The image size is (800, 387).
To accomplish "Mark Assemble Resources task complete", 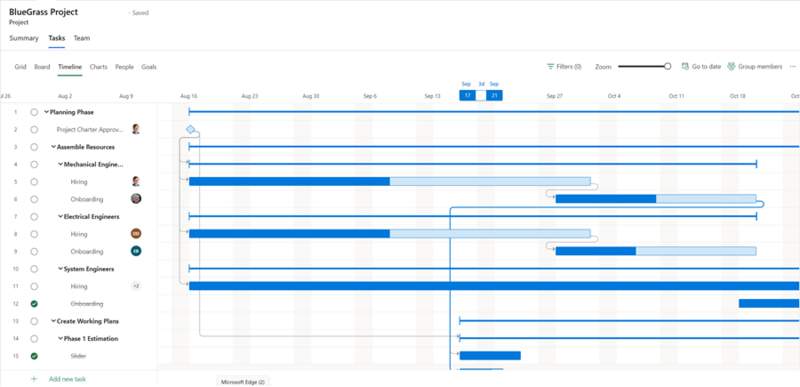I will point(34,147).
